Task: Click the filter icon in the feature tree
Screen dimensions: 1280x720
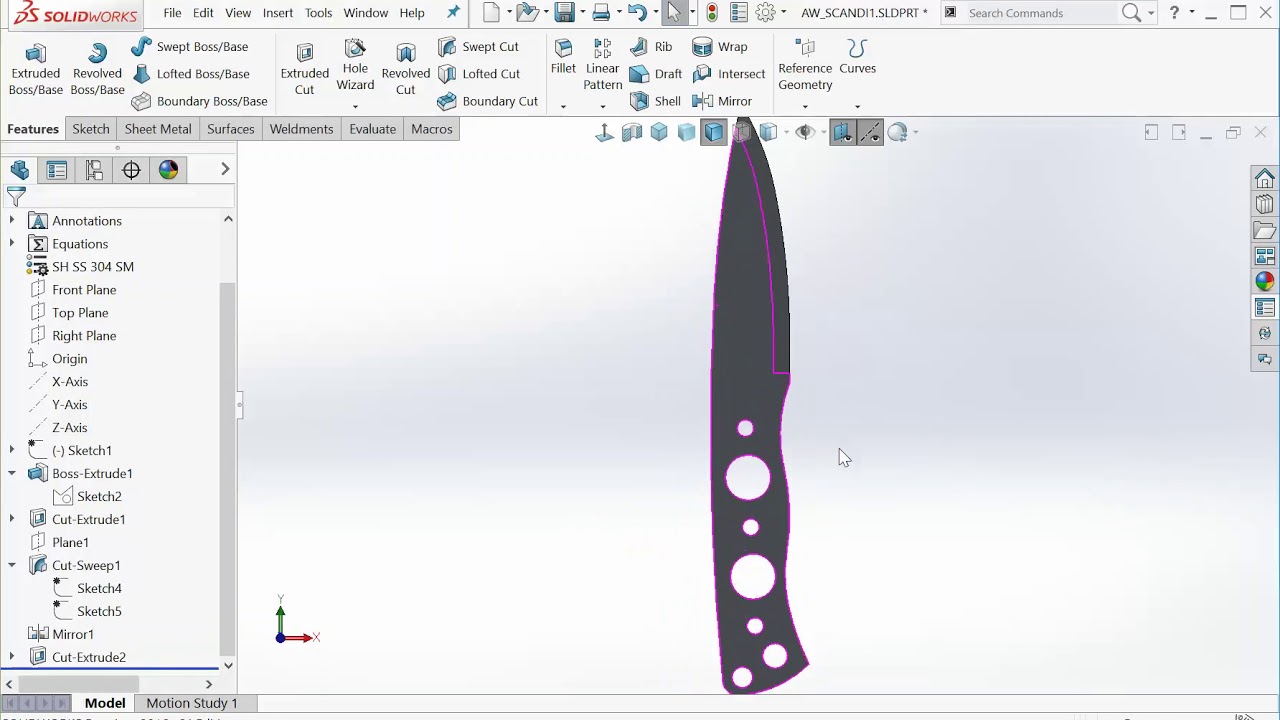Action: point(16,197)
